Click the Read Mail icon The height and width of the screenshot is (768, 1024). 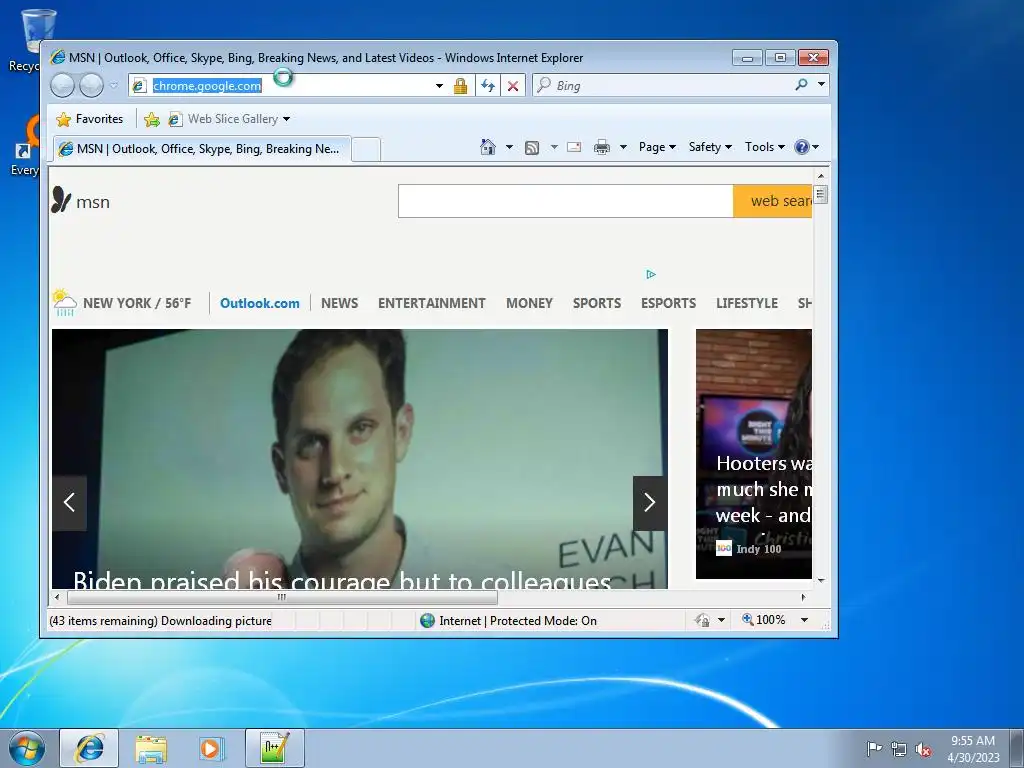pyautogui.click(x=574, y=147)
